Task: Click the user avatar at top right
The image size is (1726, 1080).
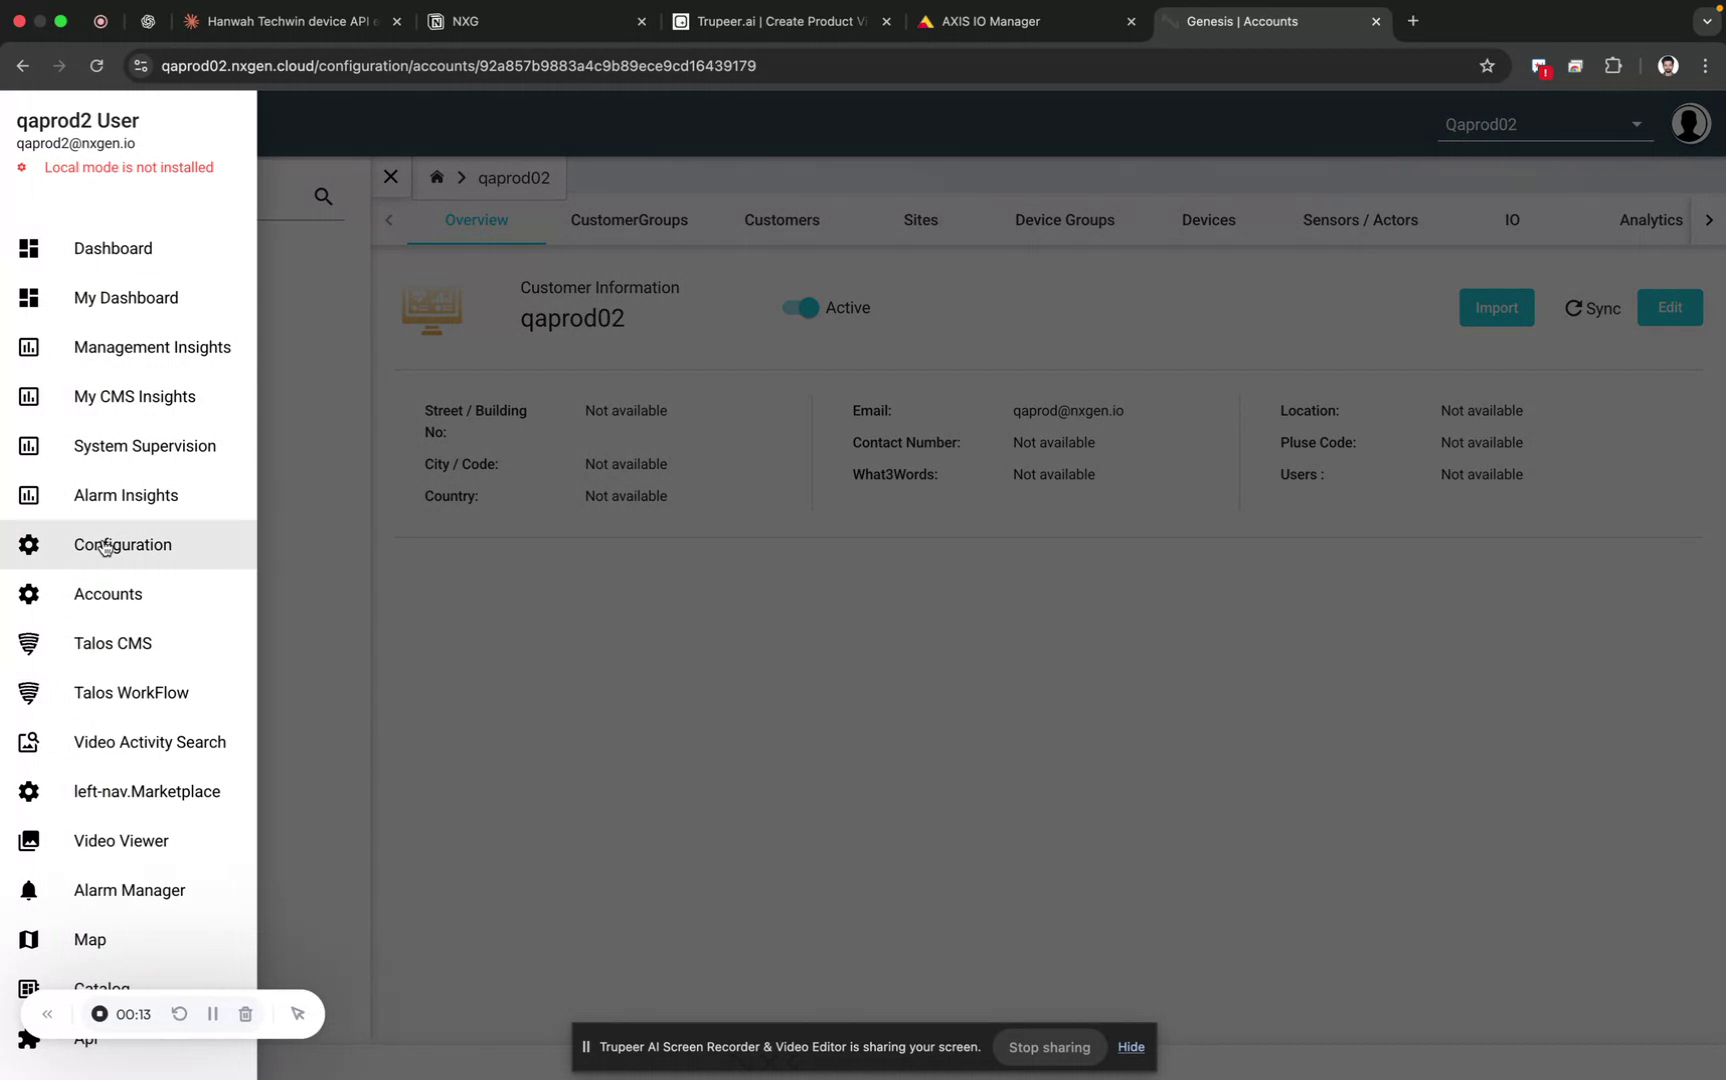Action: tap(1690, 123)
